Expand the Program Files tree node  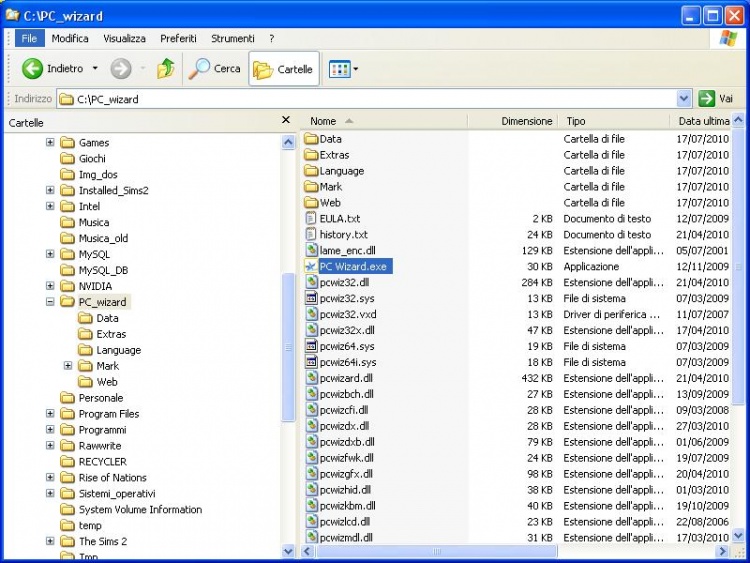51,414
